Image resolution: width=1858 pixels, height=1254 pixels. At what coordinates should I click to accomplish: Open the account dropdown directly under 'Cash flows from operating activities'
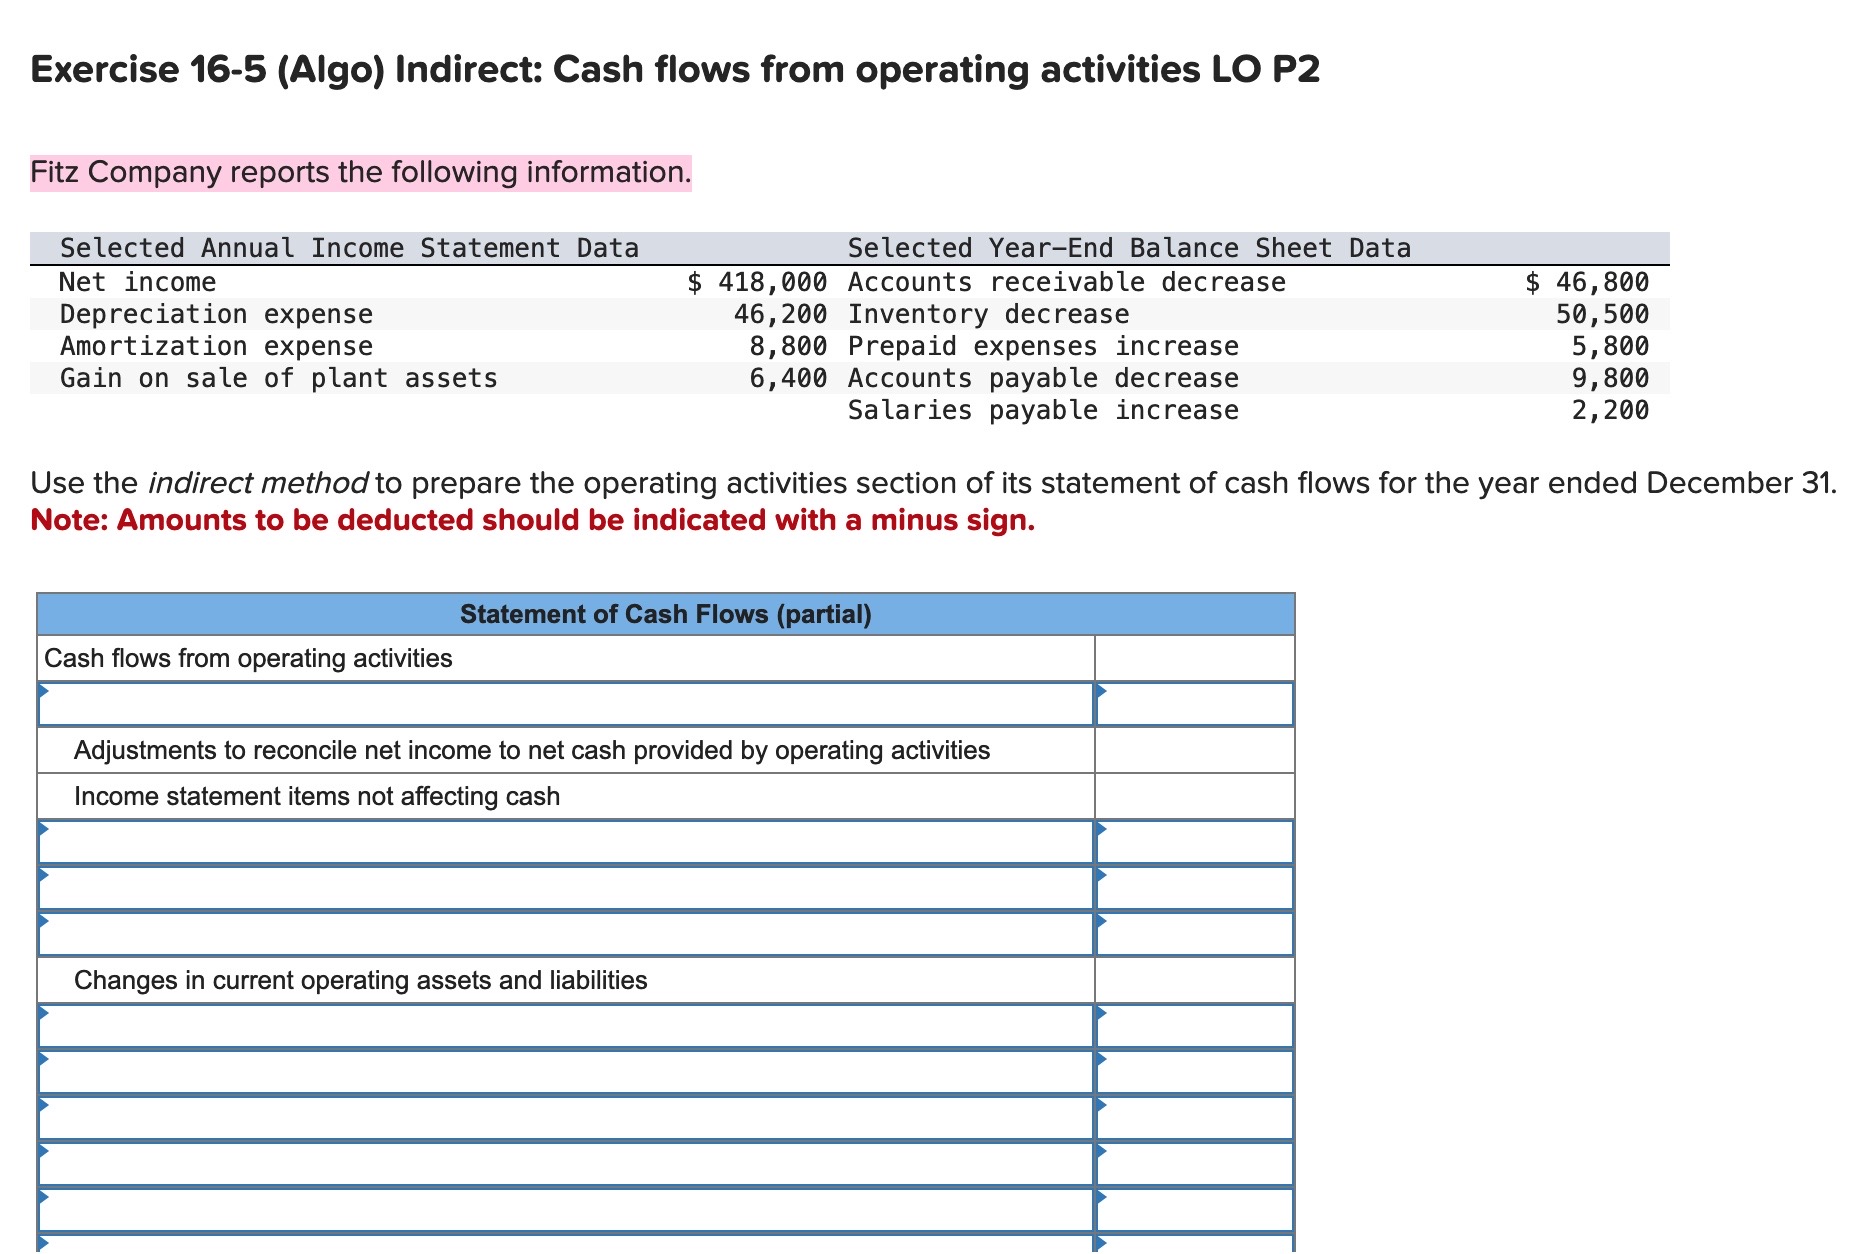[566, 704]
